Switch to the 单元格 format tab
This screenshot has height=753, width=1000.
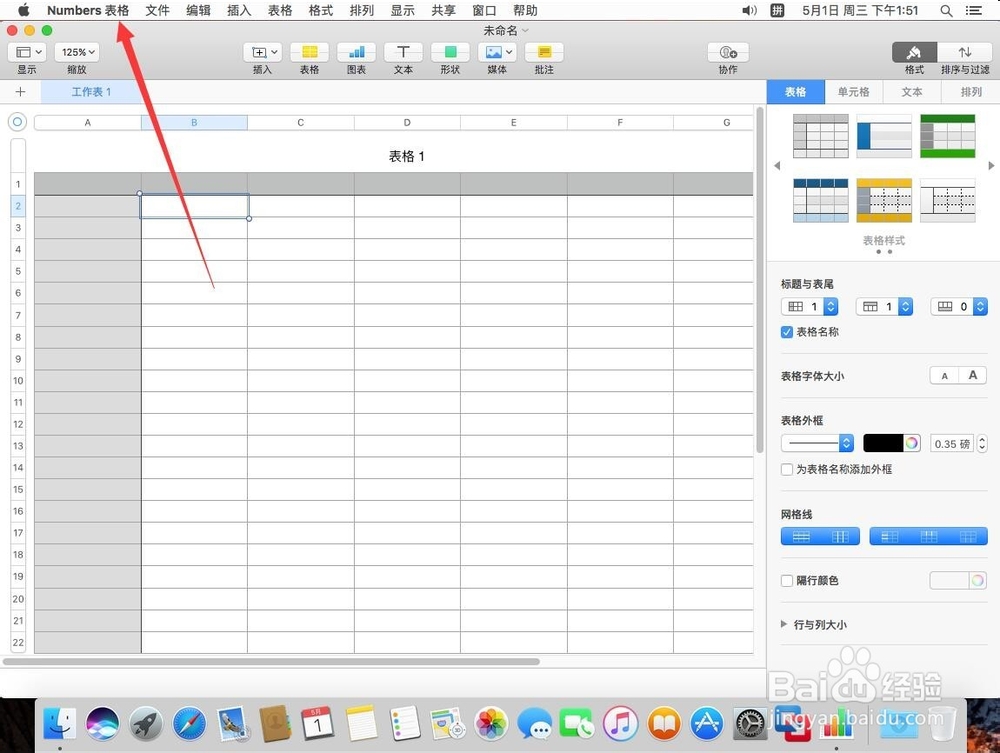click(854, 91)
